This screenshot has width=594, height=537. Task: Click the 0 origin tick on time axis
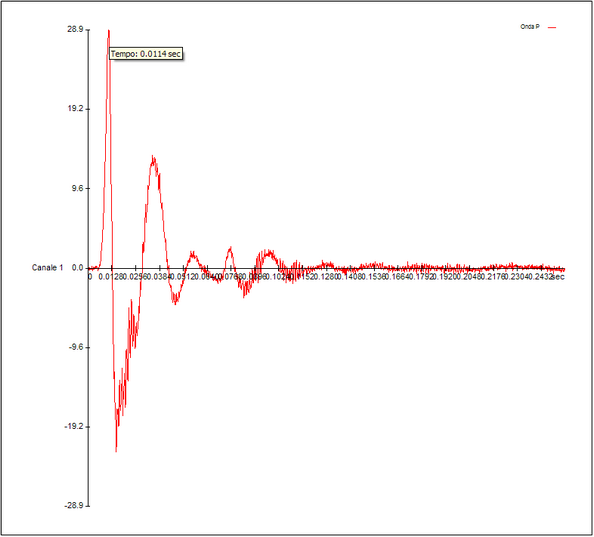pos(90,277)
